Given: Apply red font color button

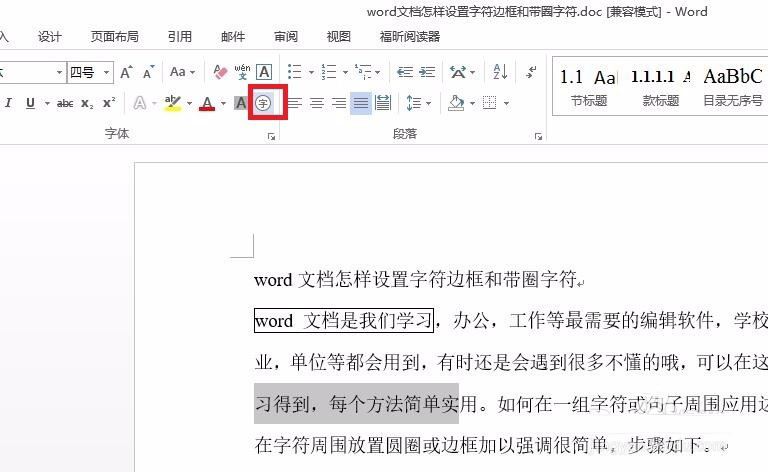Looking at the screenshot, I should pyautogui.click(x=207, y=103).
